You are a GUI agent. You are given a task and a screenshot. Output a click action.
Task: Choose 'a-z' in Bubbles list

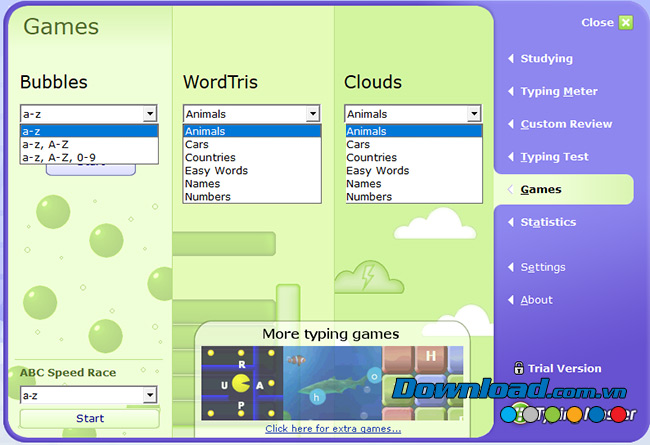(89, 131)
